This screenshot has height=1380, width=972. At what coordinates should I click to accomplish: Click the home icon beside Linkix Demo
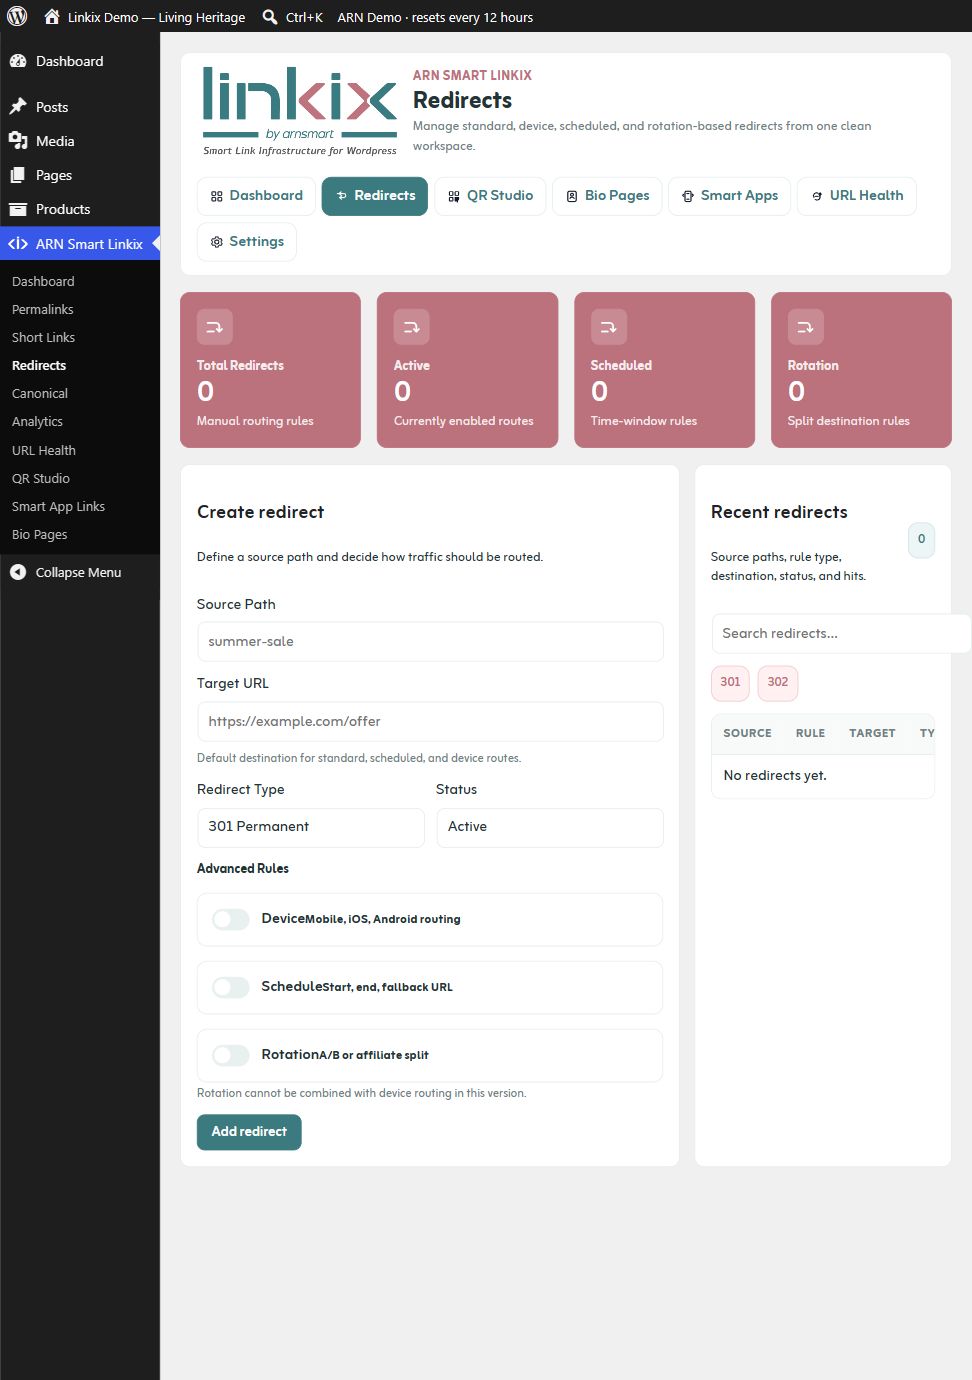(x=52, y=16)
